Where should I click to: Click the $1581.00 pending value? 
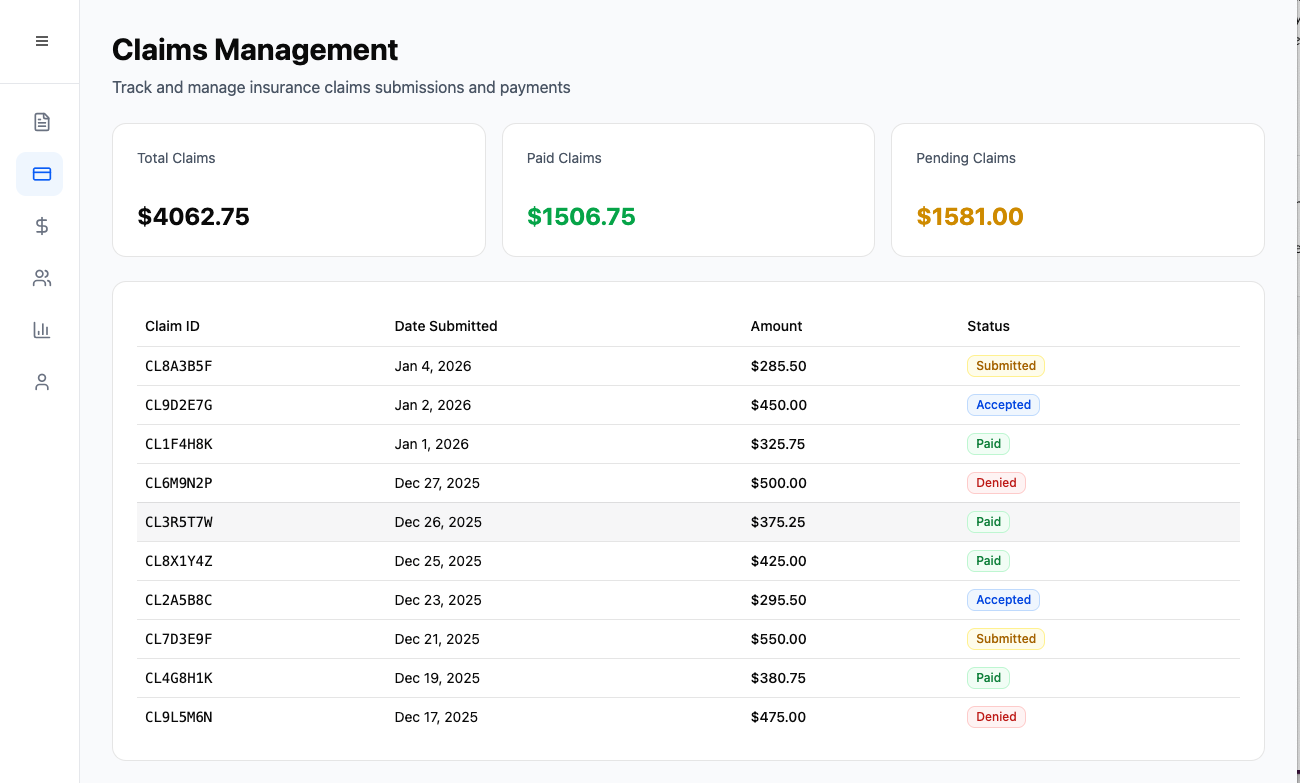pos(970,217)
